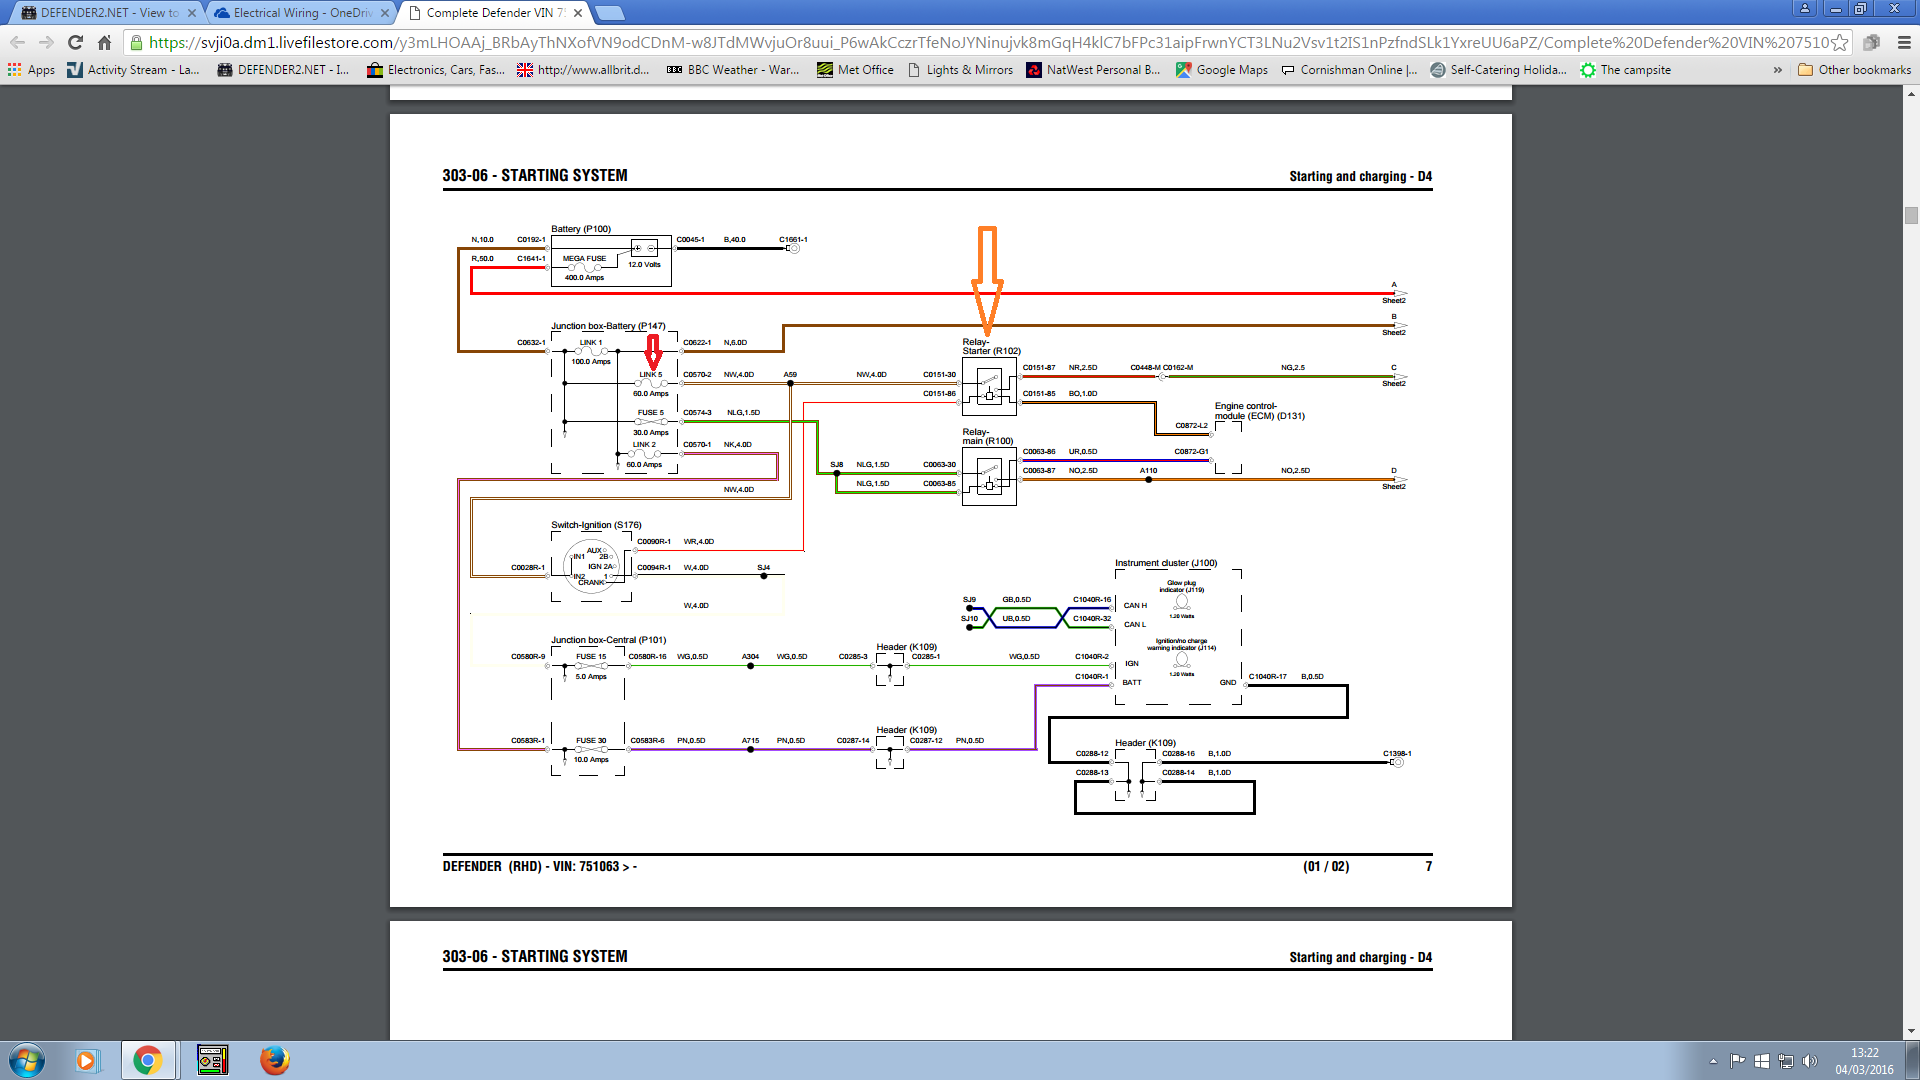Click the Instrument cluster (J100) label
Screen dimensions: 1920x1080
coord(1166,563)
